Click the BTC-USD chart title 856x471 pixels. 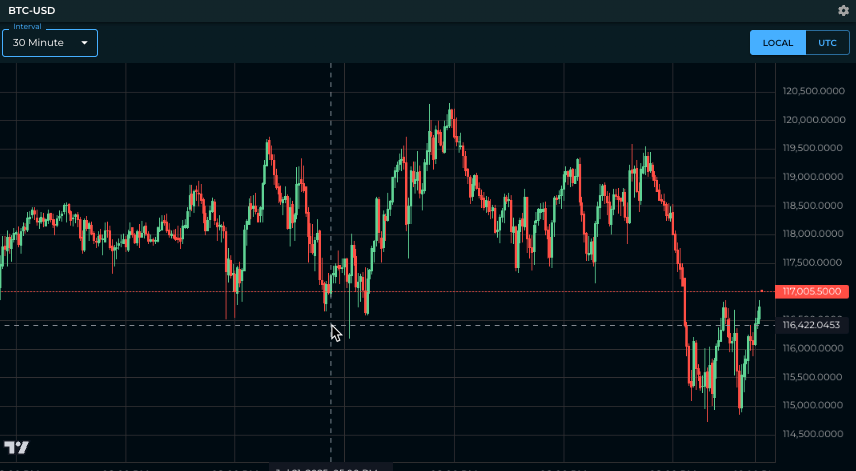[32, 10]
